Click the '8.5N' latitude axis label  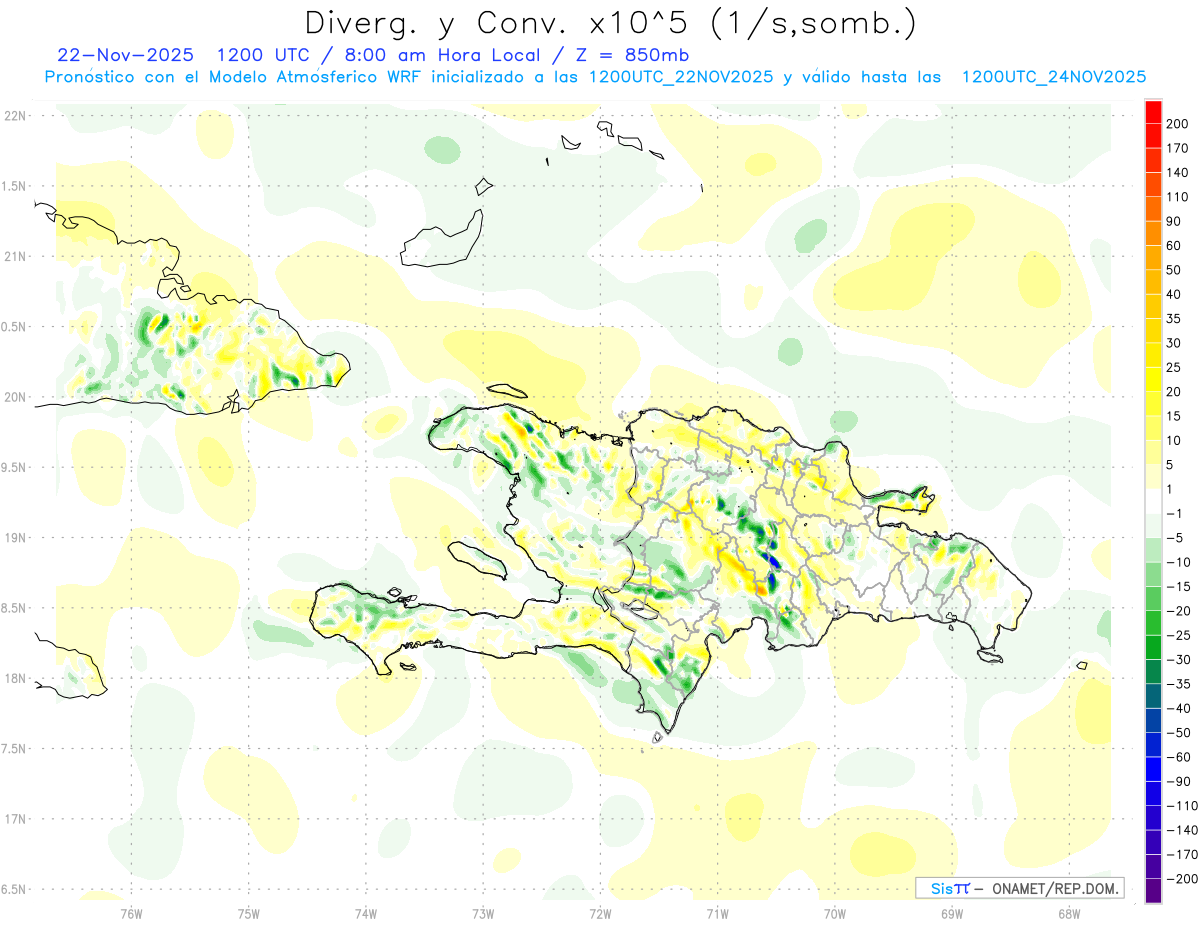tap(14, 608)
